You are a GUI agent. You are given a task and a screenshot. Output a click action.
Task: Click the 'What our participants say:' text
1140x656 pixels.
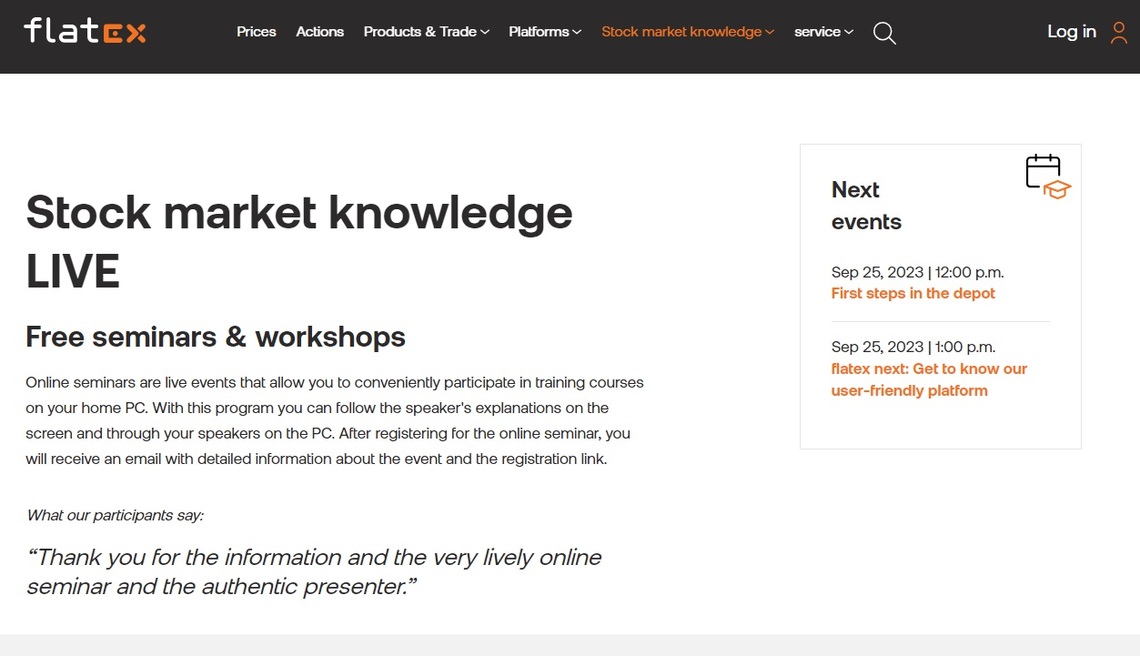(115, 516)
